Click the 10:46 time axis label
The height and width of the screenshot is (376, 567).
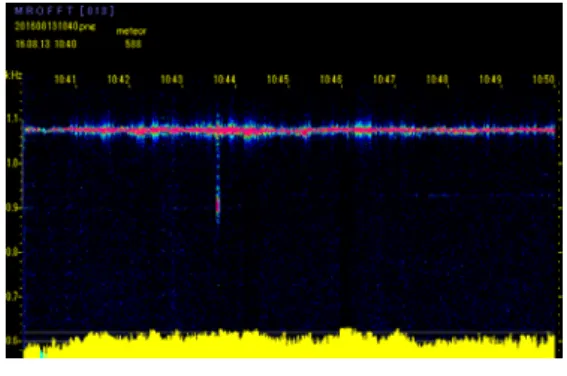click(331, 79)
